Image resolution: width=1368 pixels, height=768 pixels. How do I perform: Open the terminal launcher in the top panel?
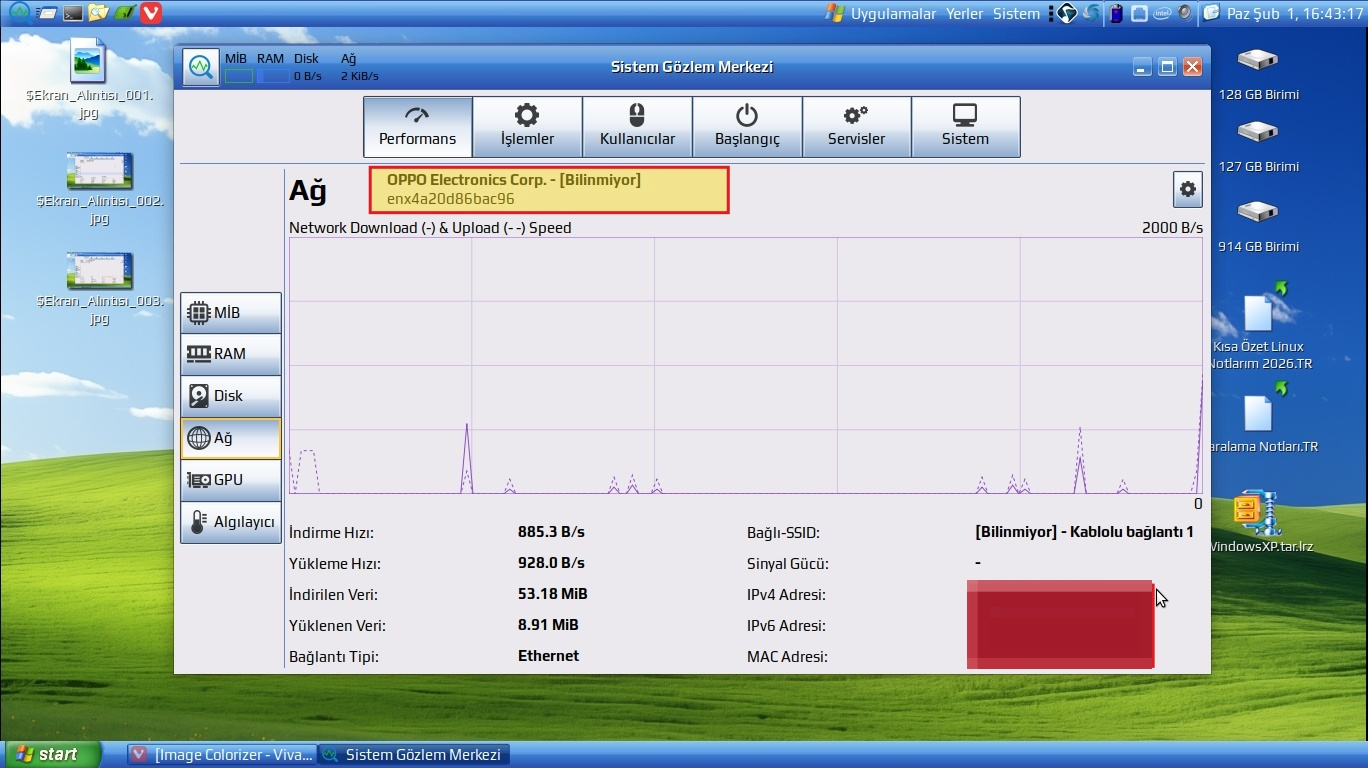coord(72,13)
